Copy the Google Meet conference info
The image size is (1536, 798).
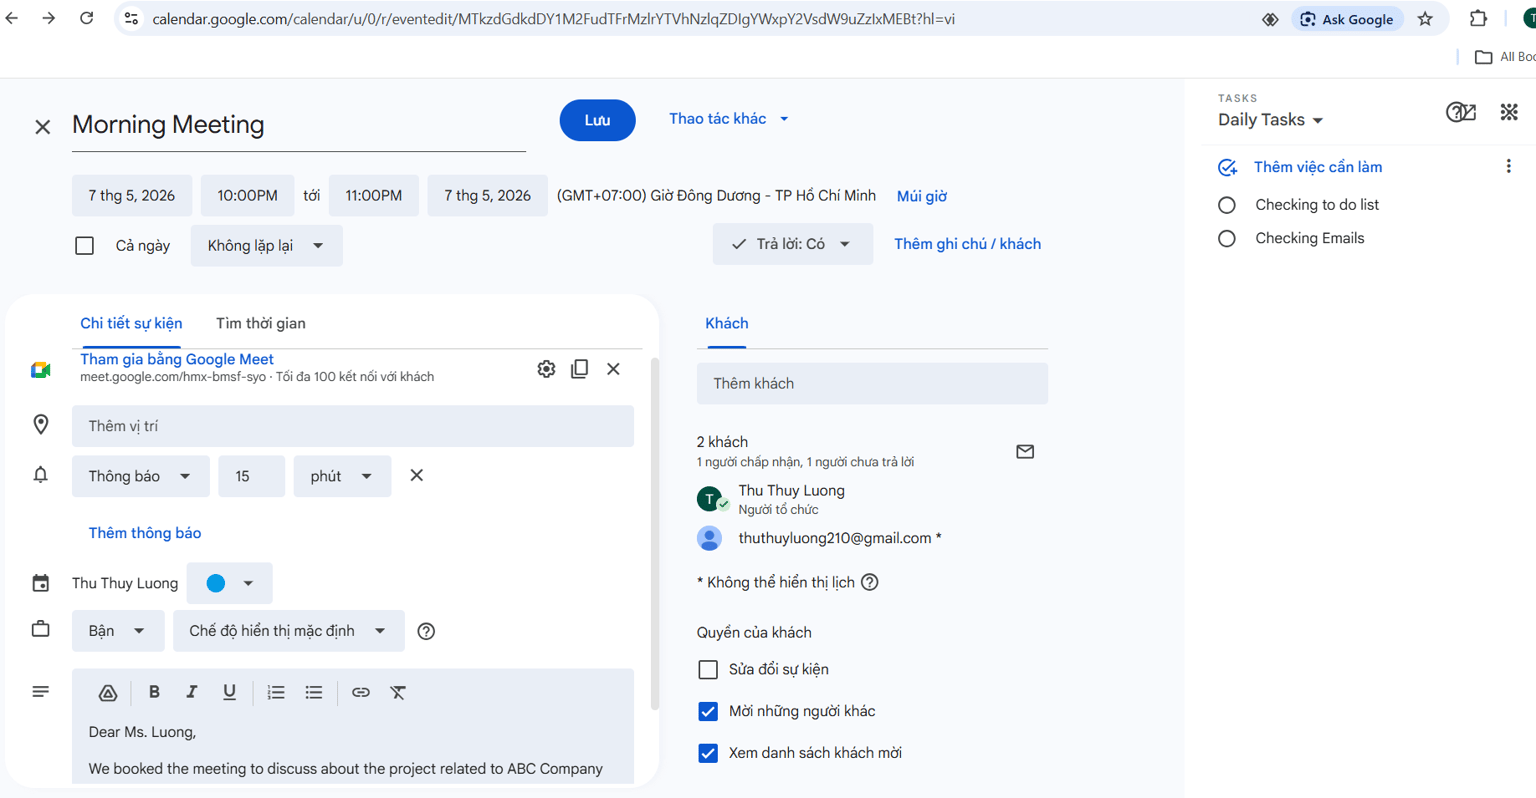coord(580,369)
